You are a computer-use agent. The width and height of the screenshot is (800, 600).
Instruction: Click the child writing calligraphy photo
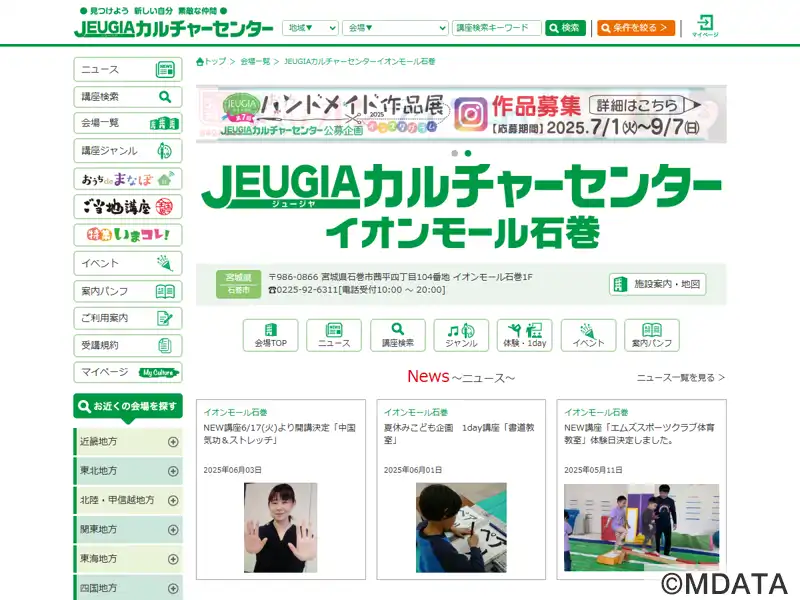(x=461, y=528)
